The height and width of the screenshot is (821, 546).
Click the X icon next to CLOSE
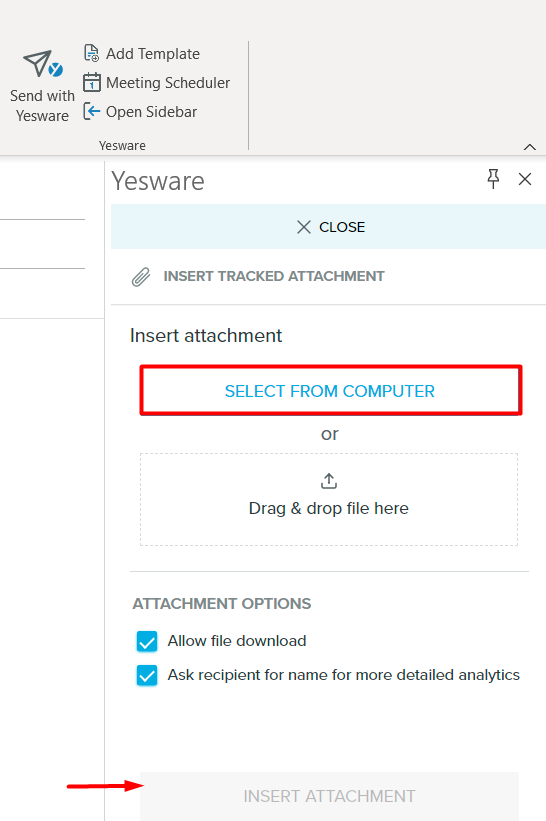pyautogui.click(x=304, y=227)
